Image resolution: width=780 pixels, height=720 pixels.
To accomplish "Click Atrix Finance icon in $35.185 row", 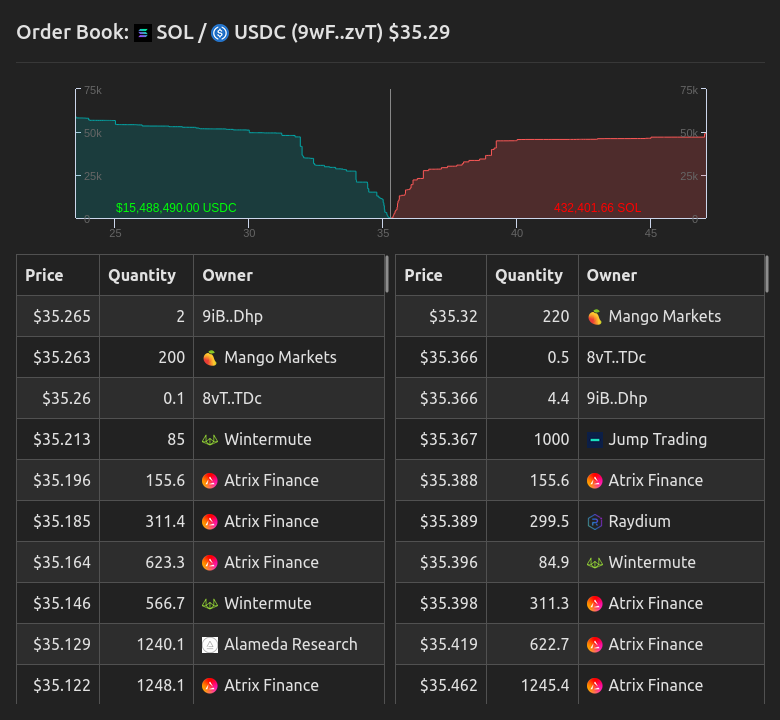I will [210, 521].
